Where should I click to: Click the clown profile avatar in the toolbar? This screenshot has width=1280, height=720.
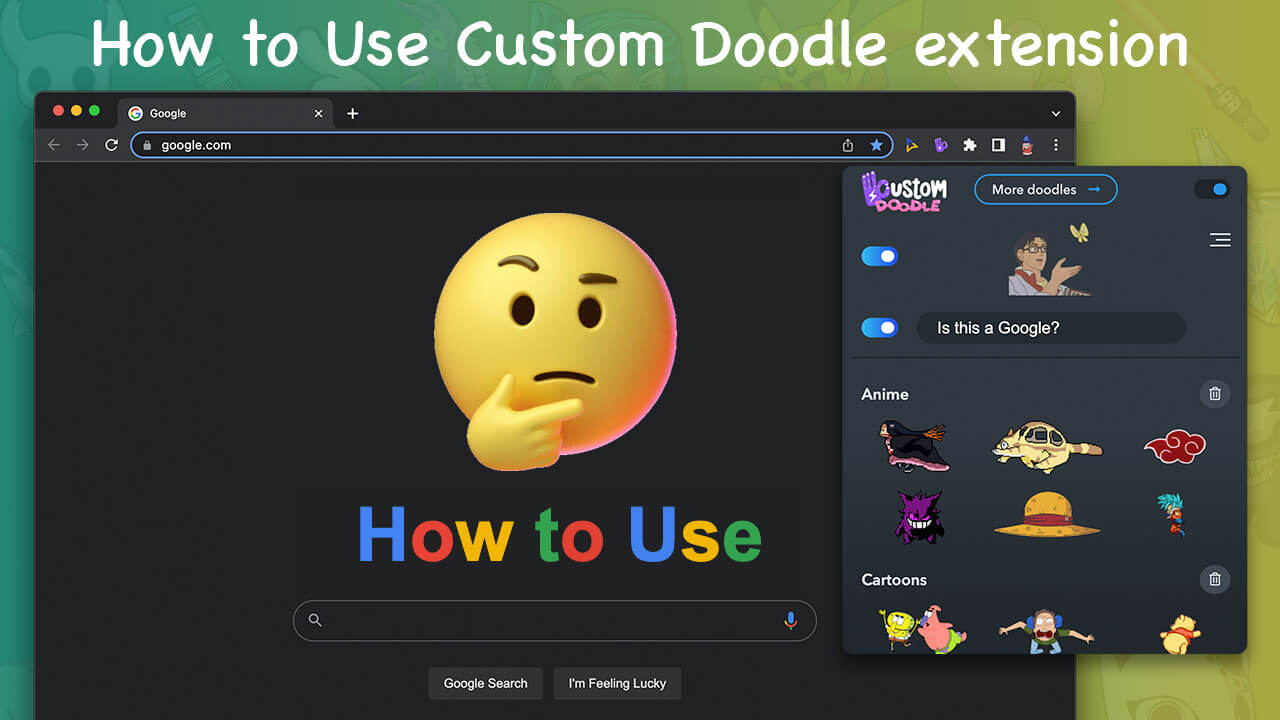1027,145
